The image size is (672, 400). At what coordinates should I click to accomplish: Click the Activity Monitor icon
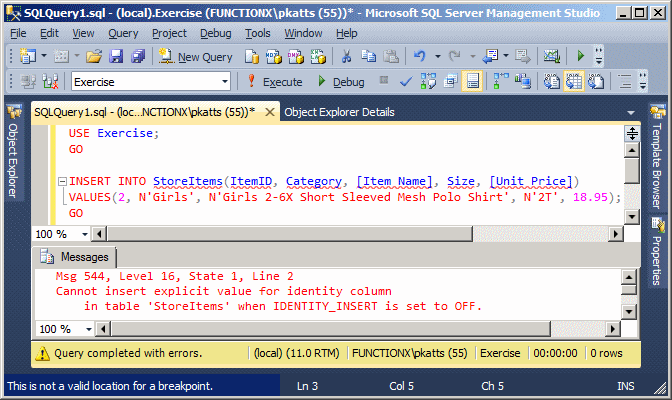coord(552,56)
